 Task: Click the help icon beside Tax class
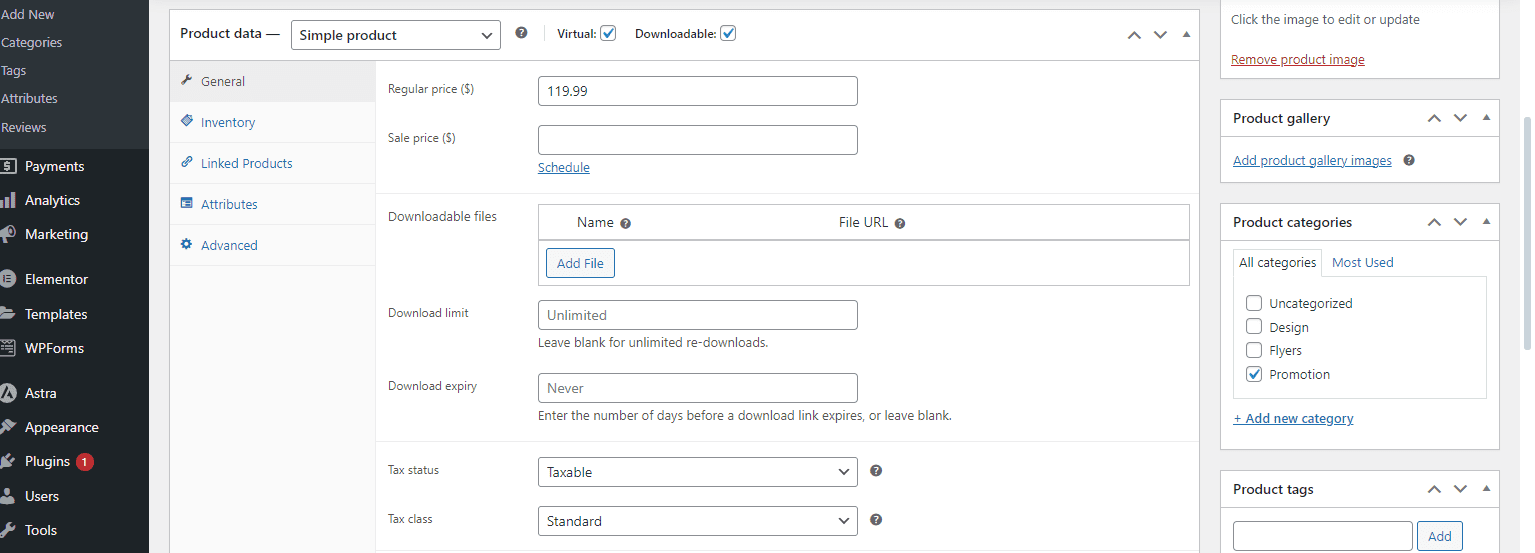pos(876,520)
